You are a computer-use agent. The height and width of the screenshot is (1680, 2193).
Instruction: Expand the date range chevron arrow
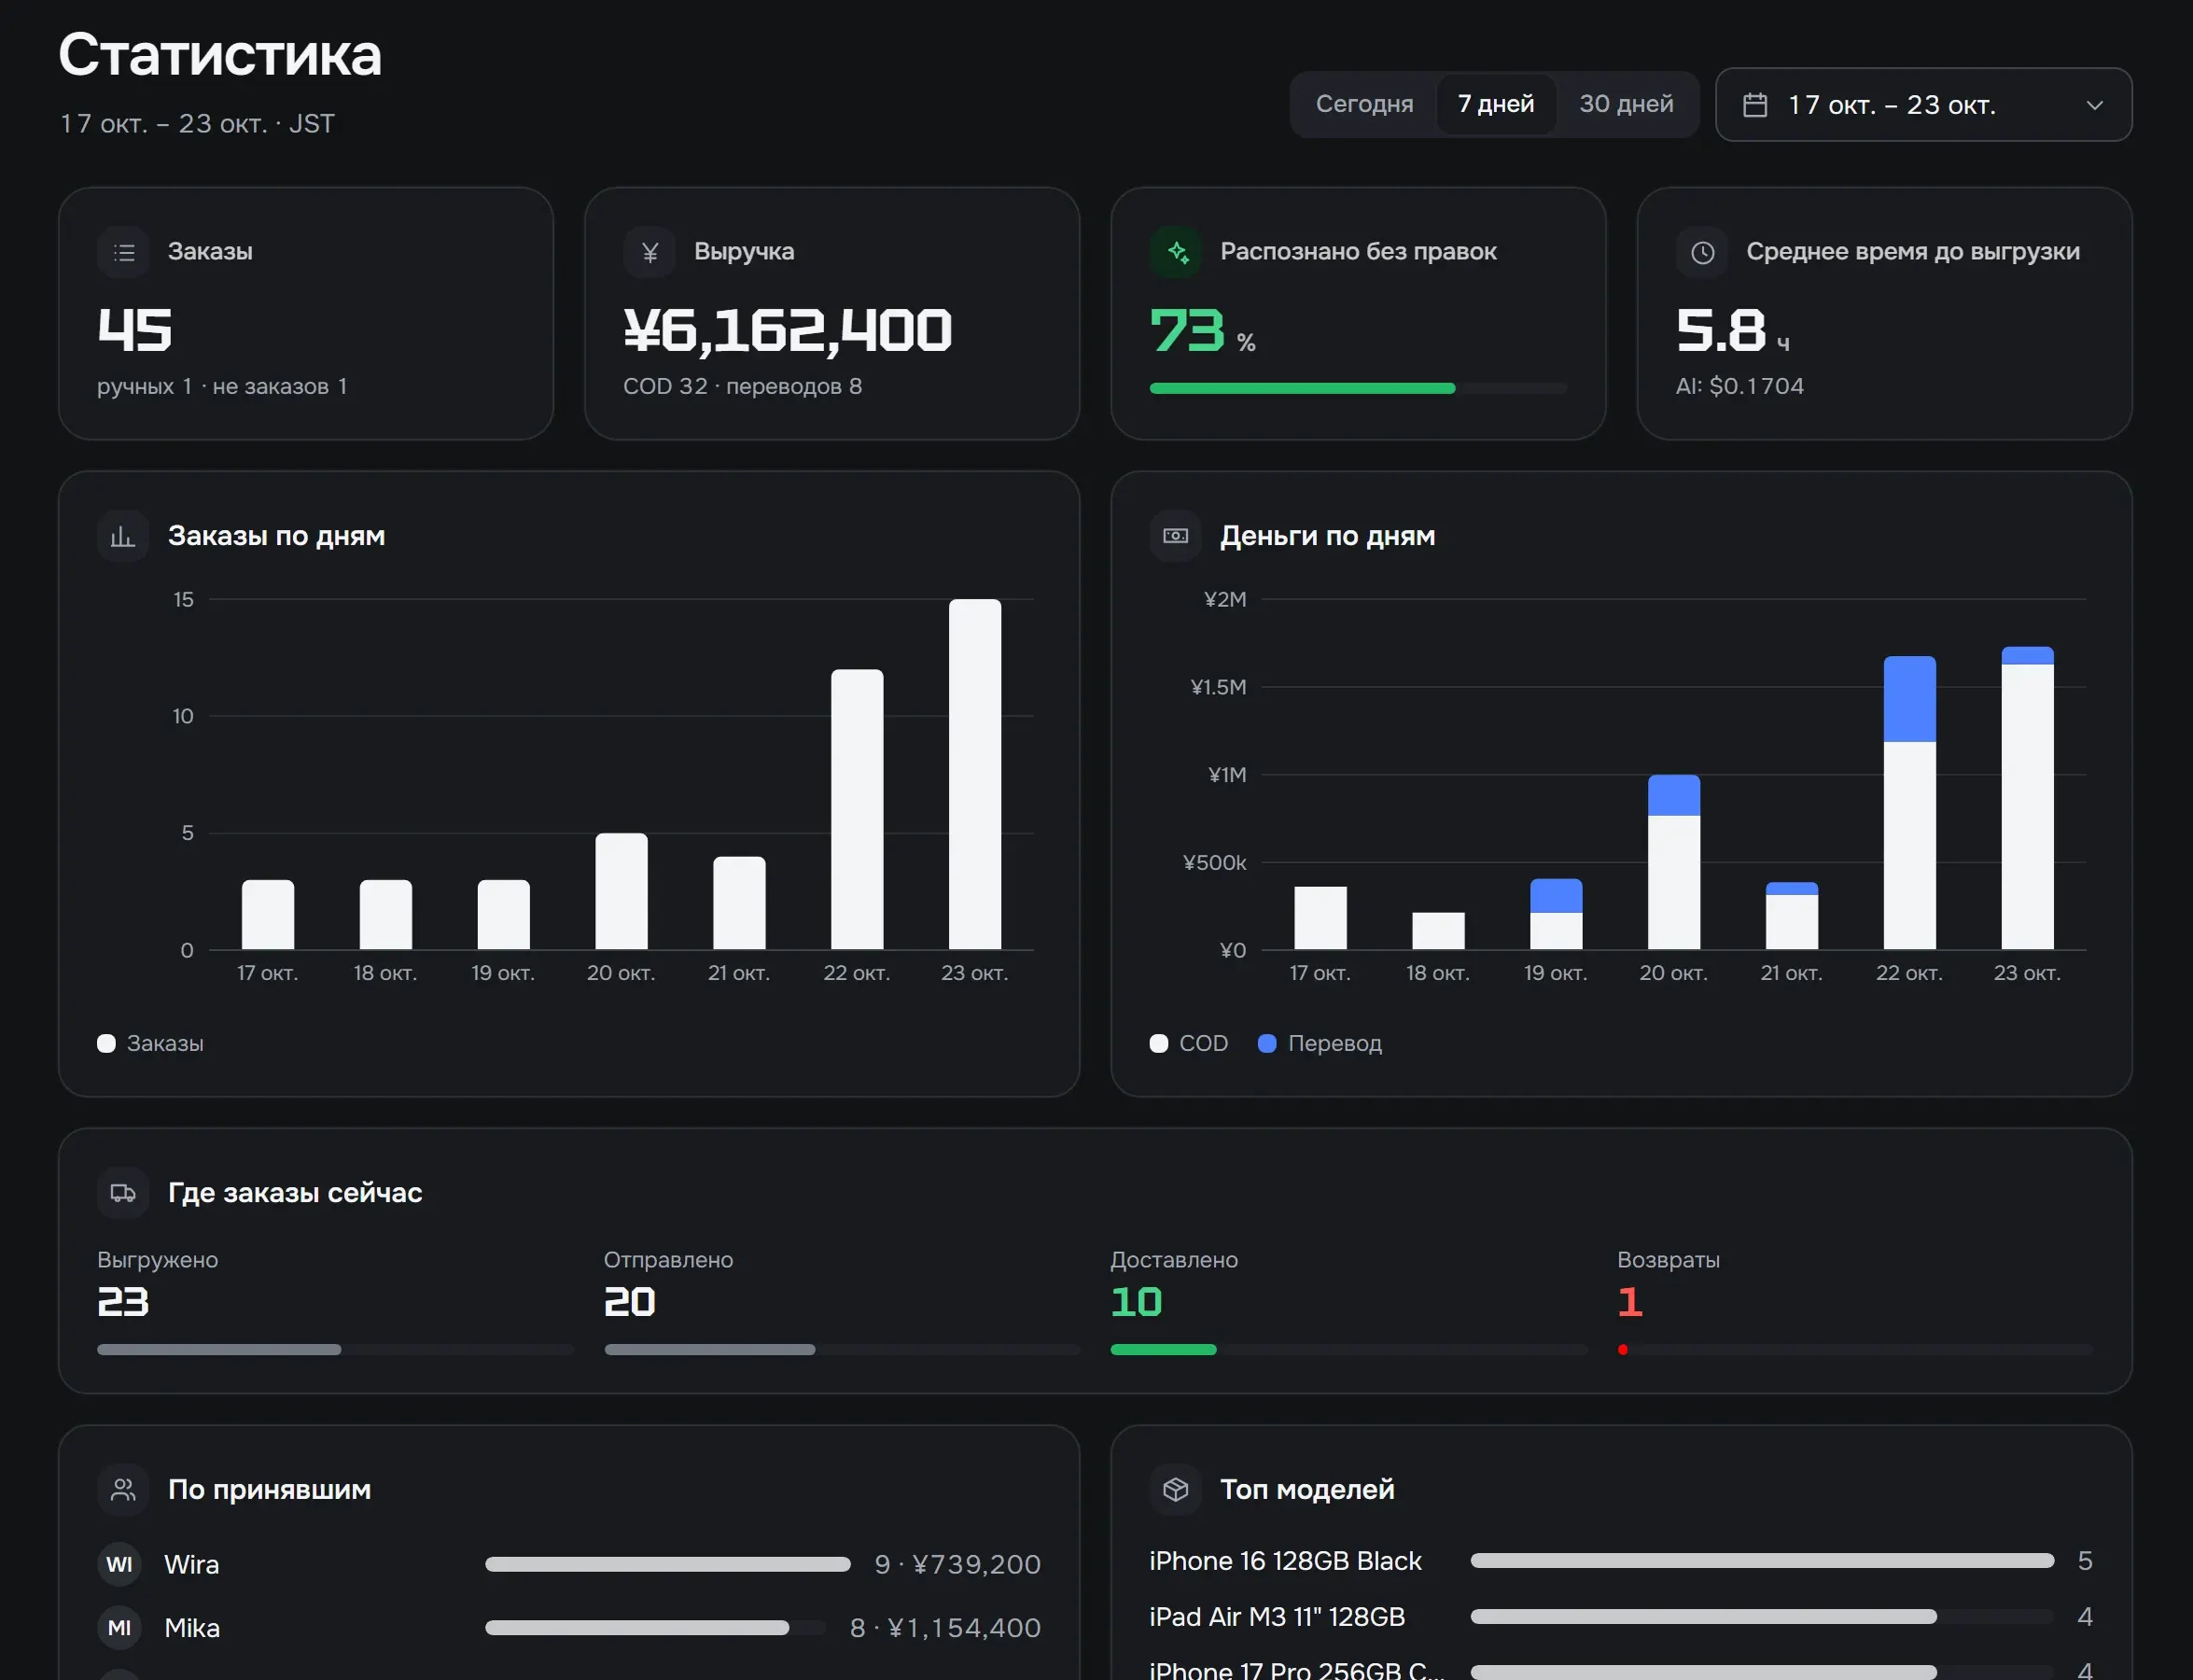2095,105
